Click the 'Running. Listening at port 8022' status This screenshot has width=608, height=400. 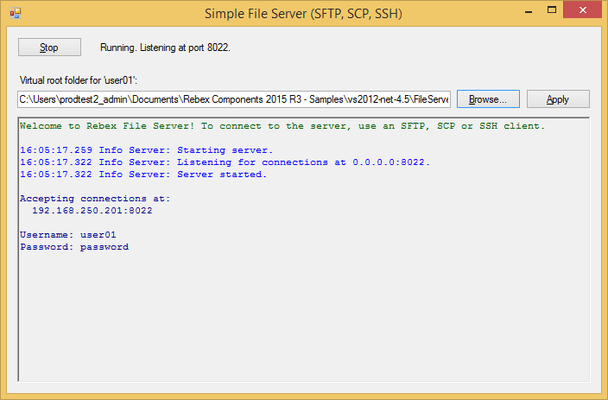click(166, 47)
